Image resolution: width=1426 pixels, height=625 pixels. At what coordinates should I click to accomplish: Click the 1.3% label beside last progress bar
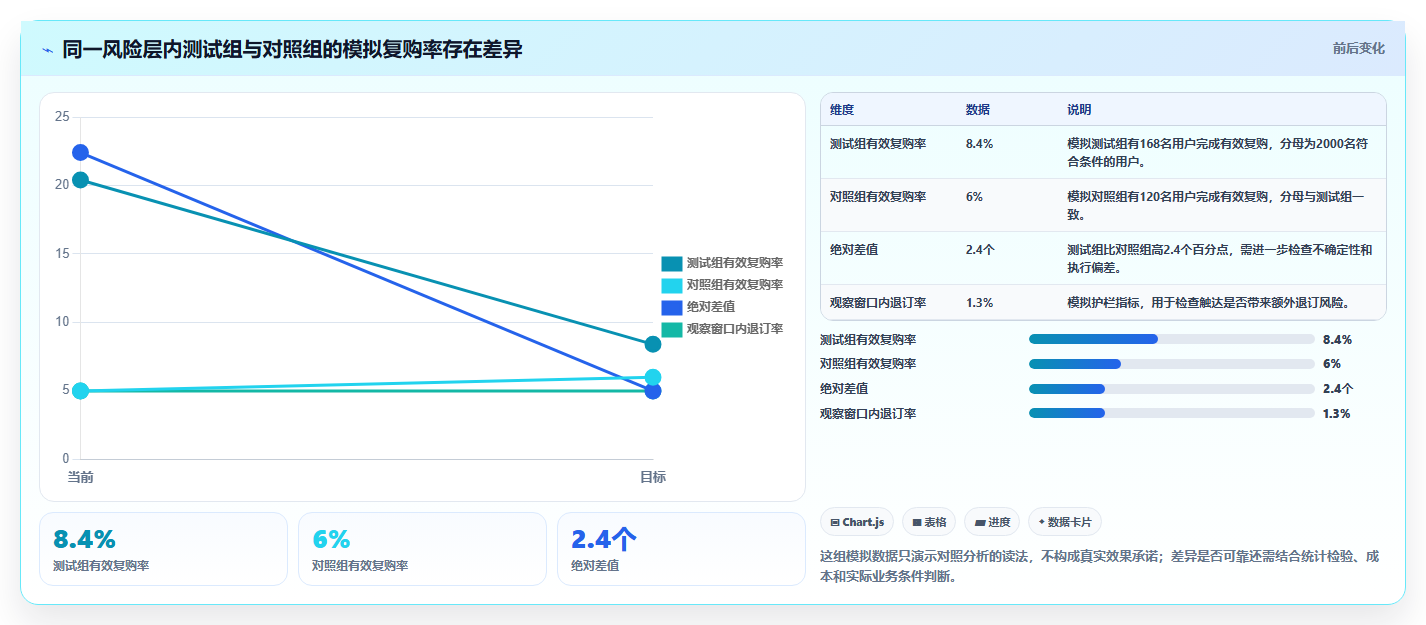point(1337,413)
